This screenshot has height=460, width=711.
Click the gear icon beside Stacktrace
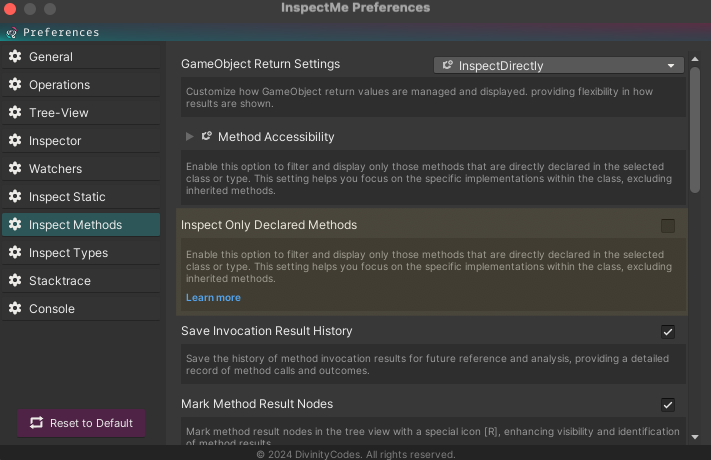coord(15,280)
